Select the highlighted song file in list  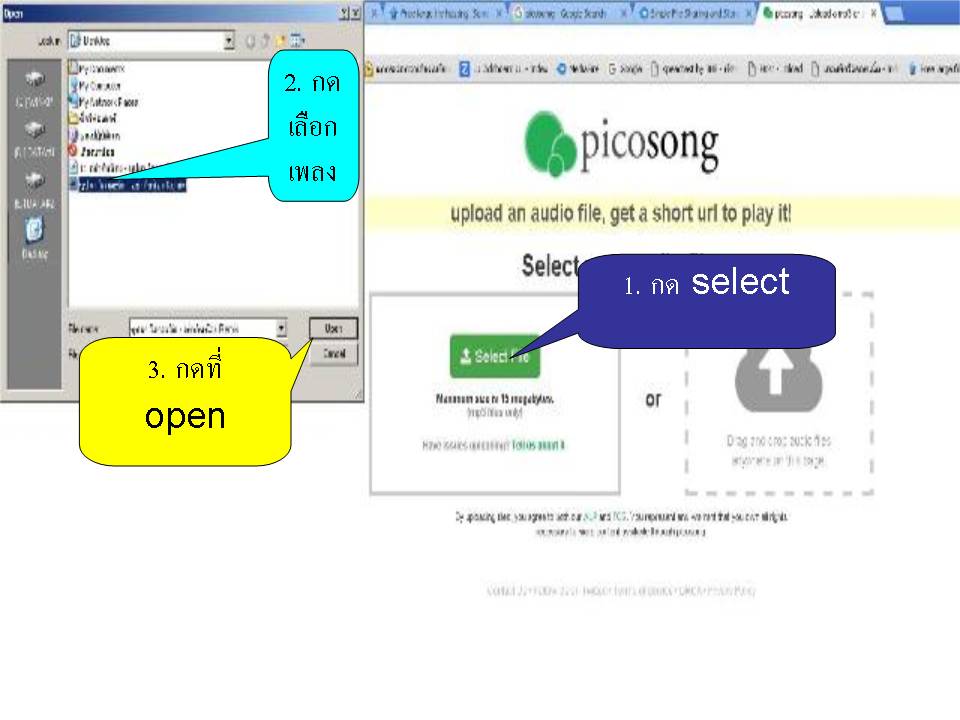coord(127,185)
